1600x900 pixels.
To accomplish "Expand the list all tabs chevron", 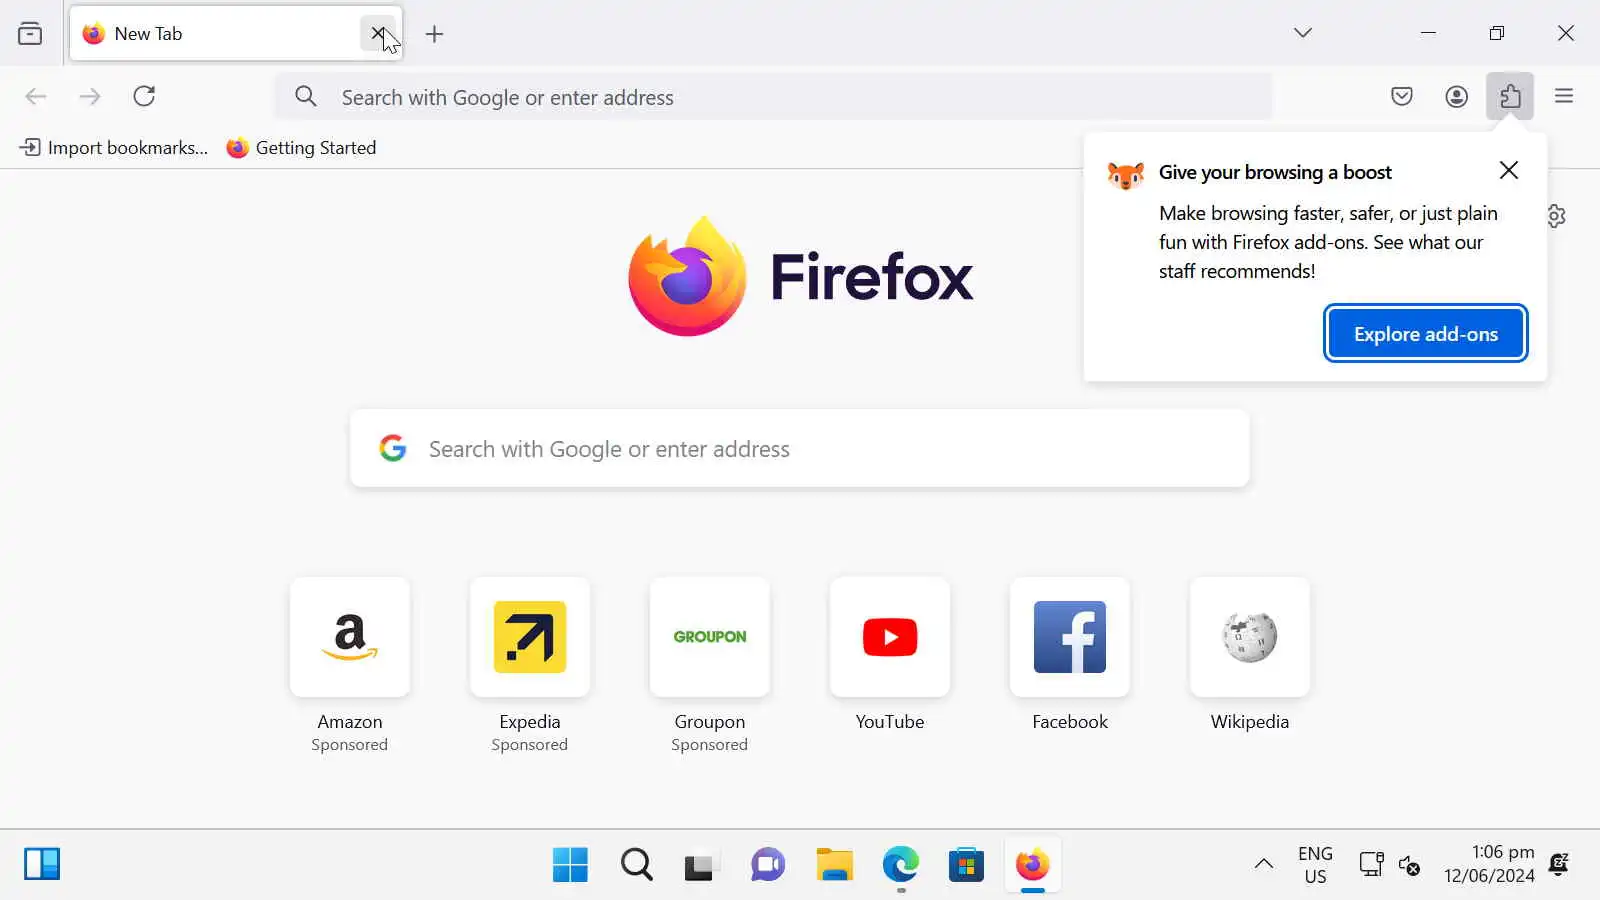I will coord(1302,33).
